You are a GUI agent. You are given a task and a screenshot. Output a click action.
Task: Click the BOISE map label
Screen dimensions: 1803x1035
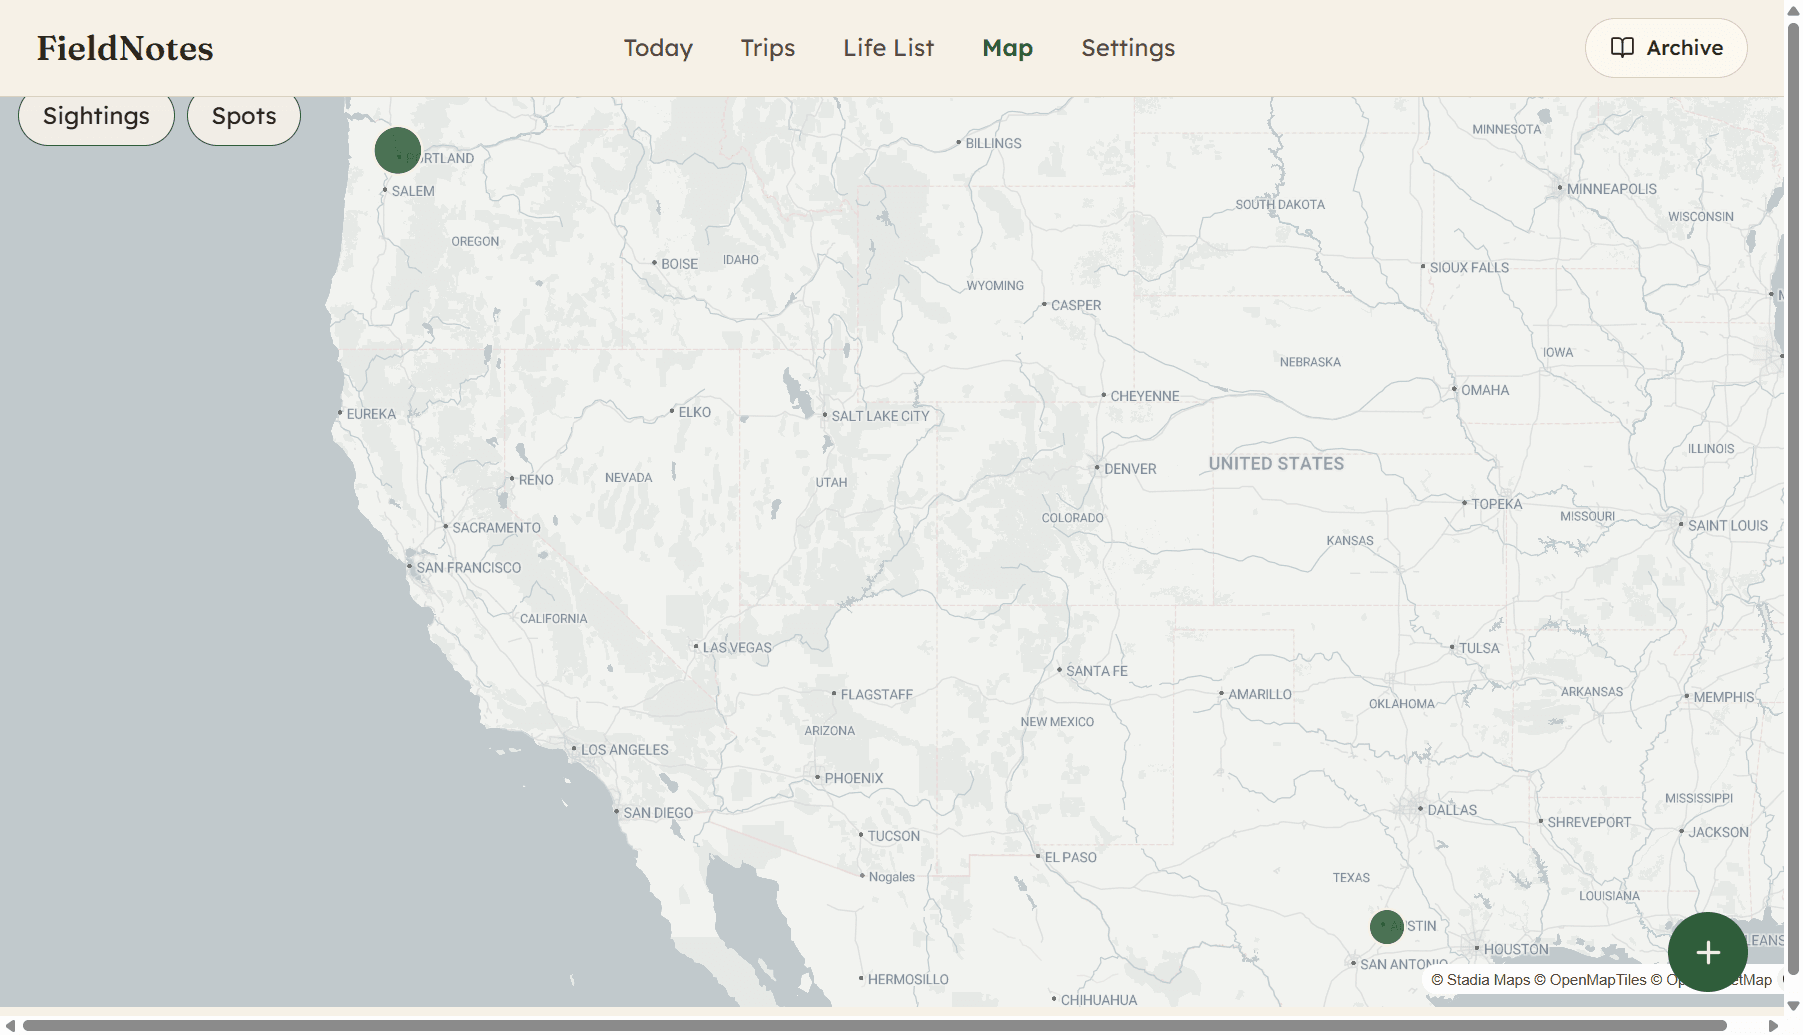pos(679,264)
